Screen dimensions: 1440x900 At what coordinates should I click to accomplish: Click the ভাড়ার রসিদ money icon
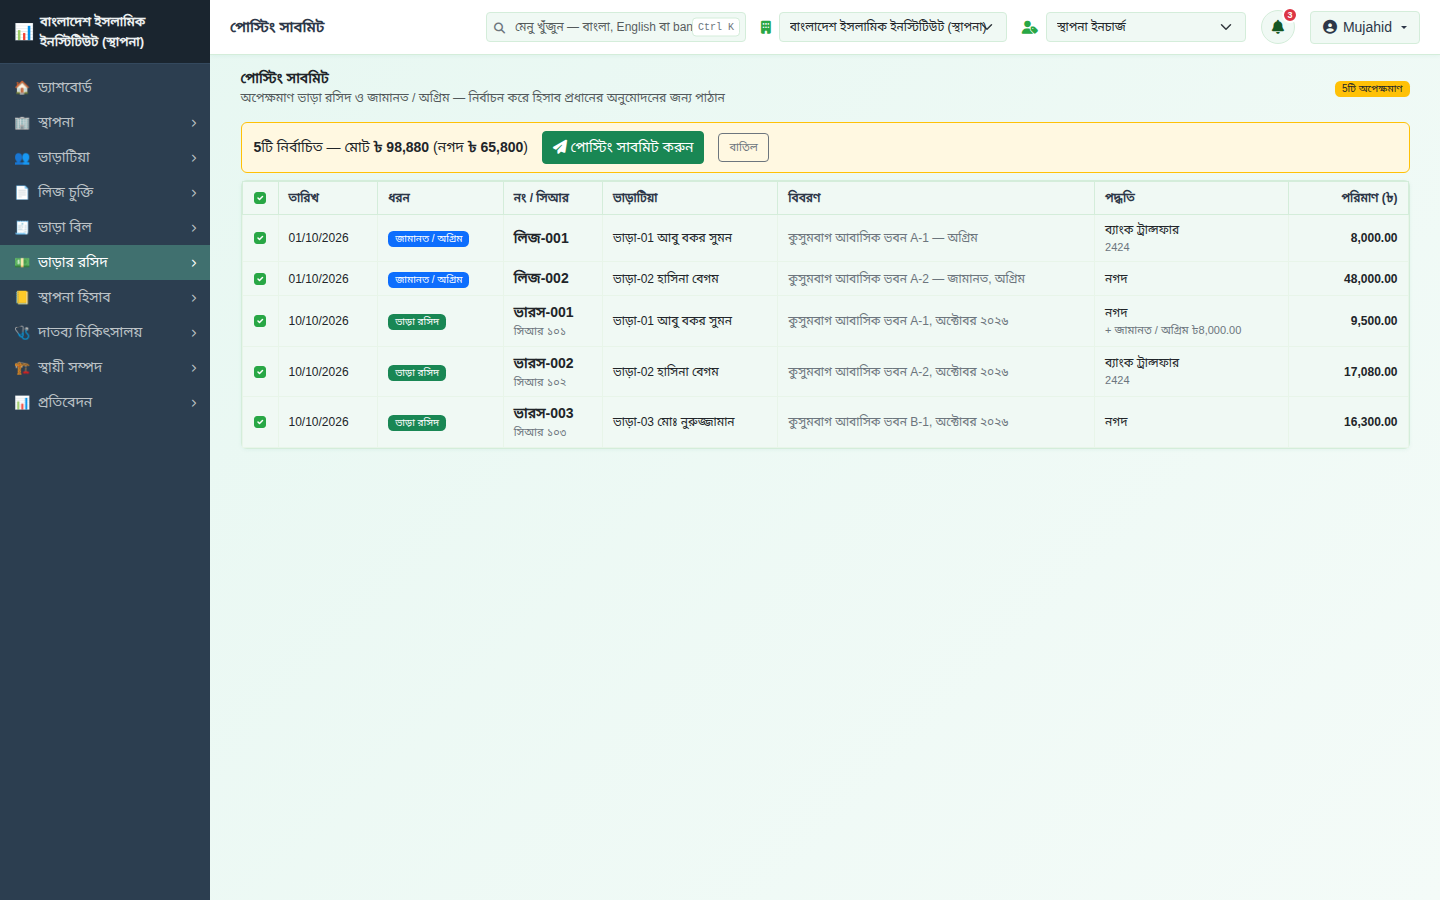[x=22, y=263]
